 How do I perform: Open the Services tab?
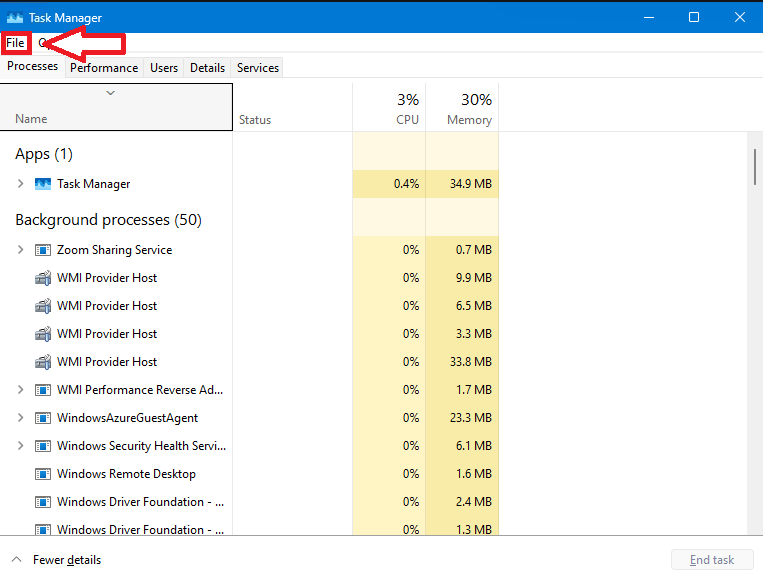[x=257, y=68]
